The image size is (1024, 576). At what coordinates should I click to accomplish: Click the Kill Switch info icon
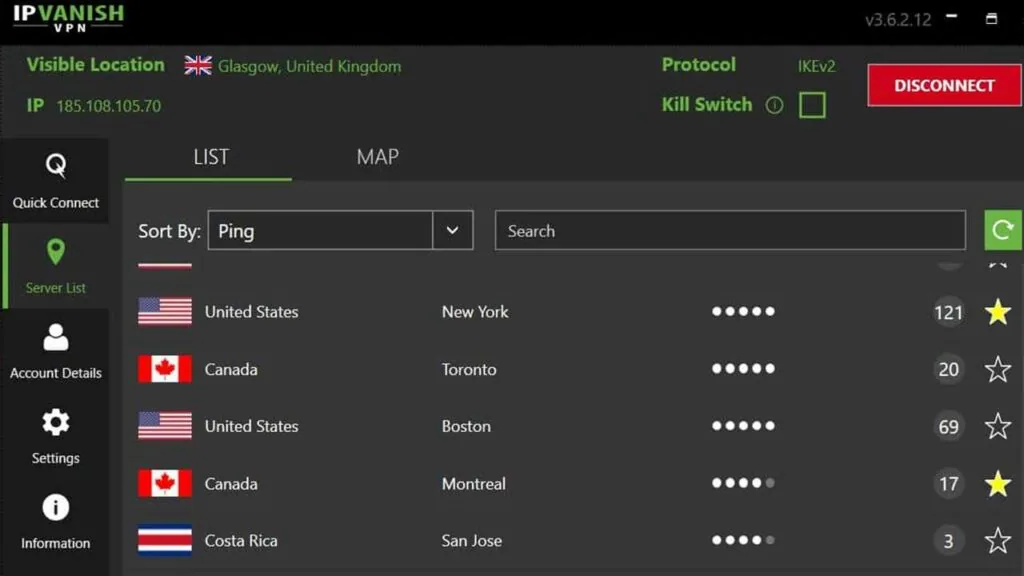coord(774,105)
